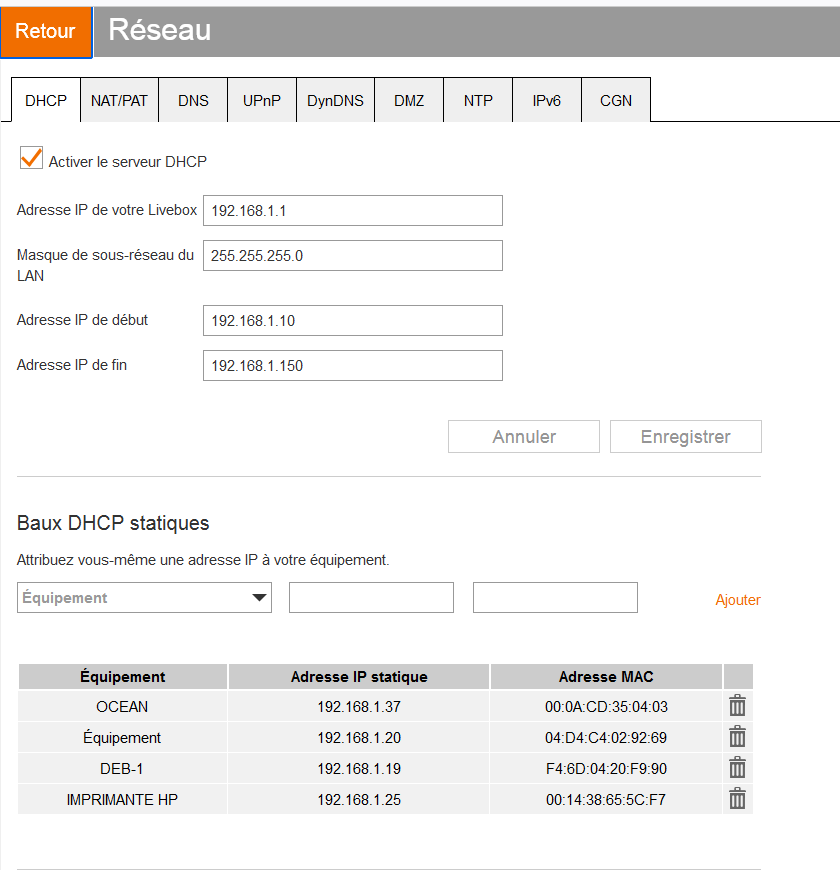840x870 pixels.
Task: Delete the 192.168.1.20 static lease
Action: pyautogui.click(x=737, y=737)
